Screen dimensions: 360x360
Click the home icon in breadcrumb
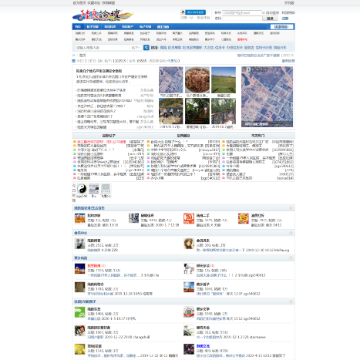point(74,55)
